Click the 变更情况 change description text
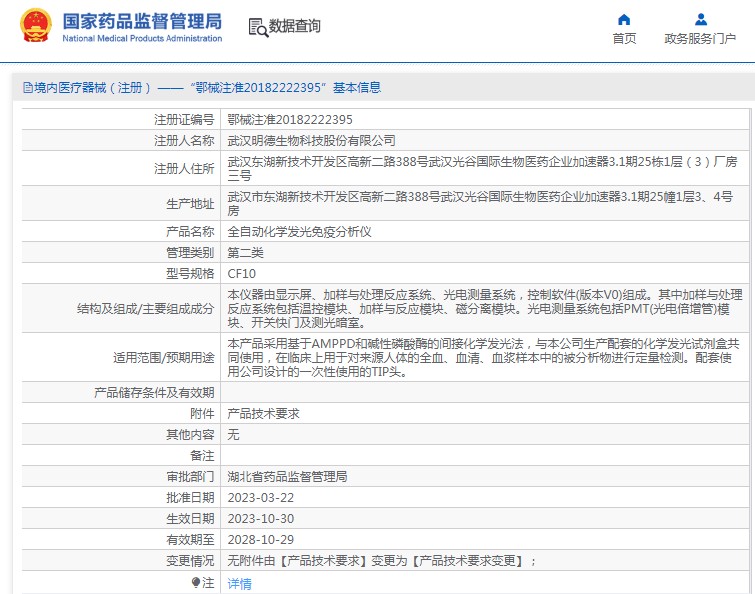The height and width of the screenshot is (594, 755). [381, 561]
